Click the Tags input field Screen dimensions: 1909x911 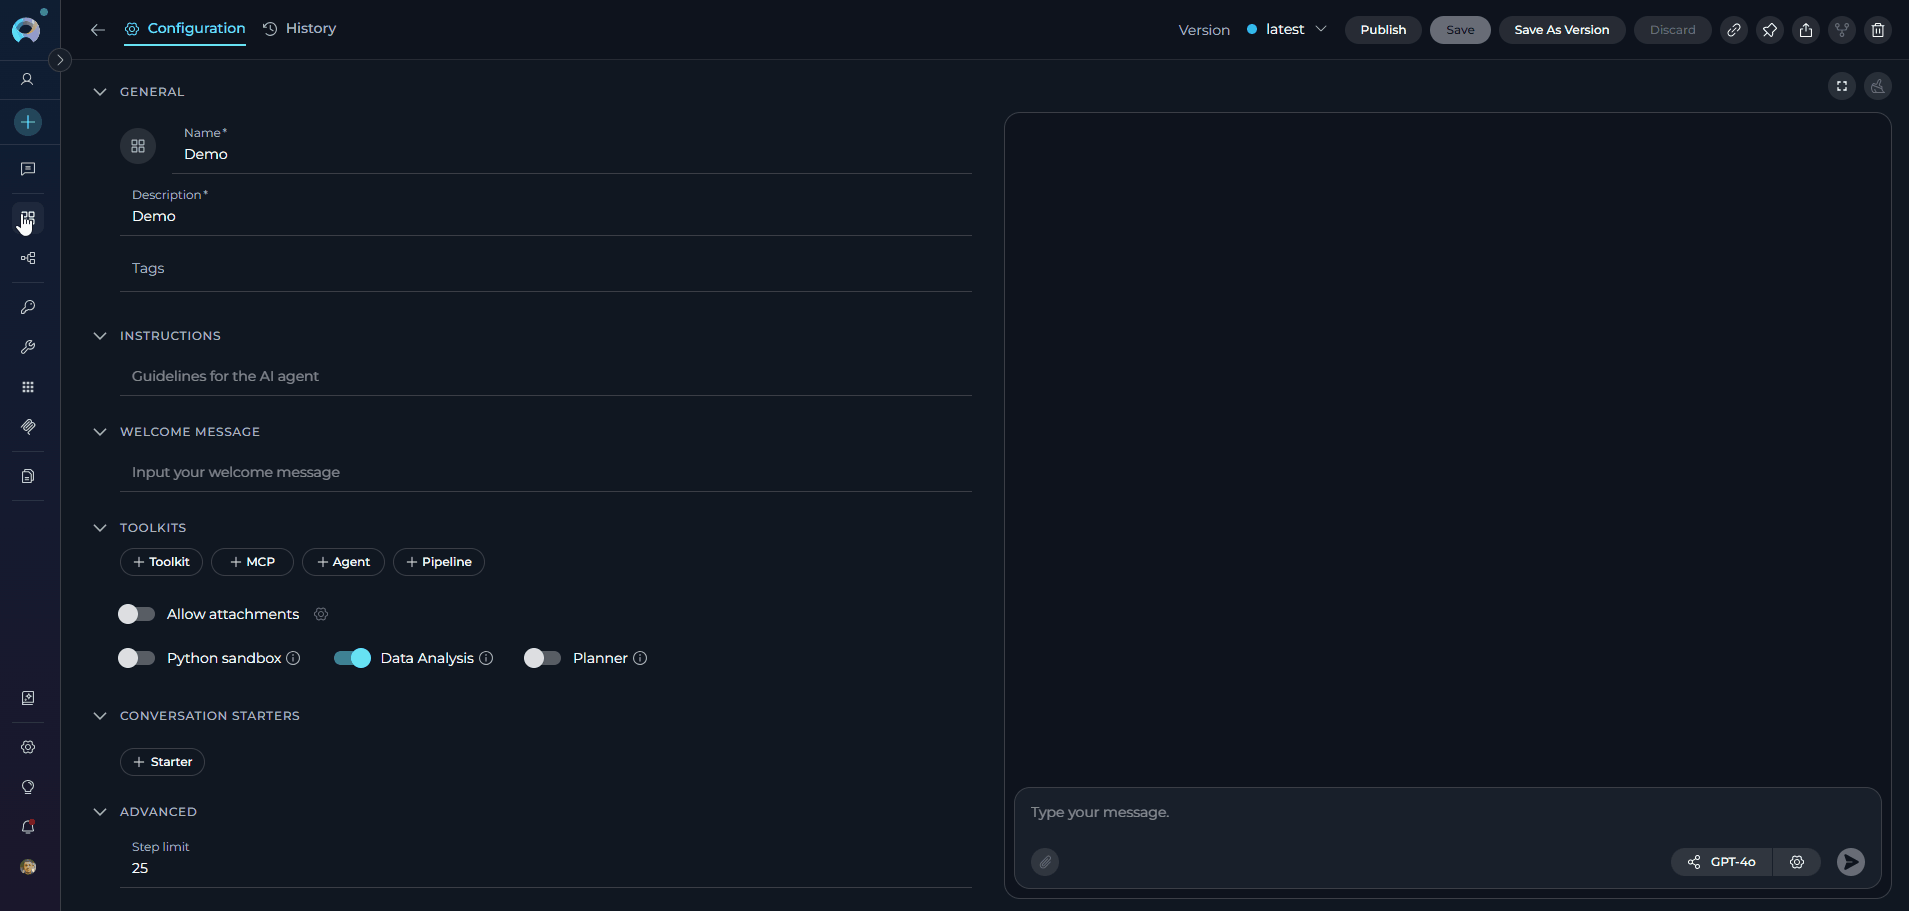coord(546,268)
